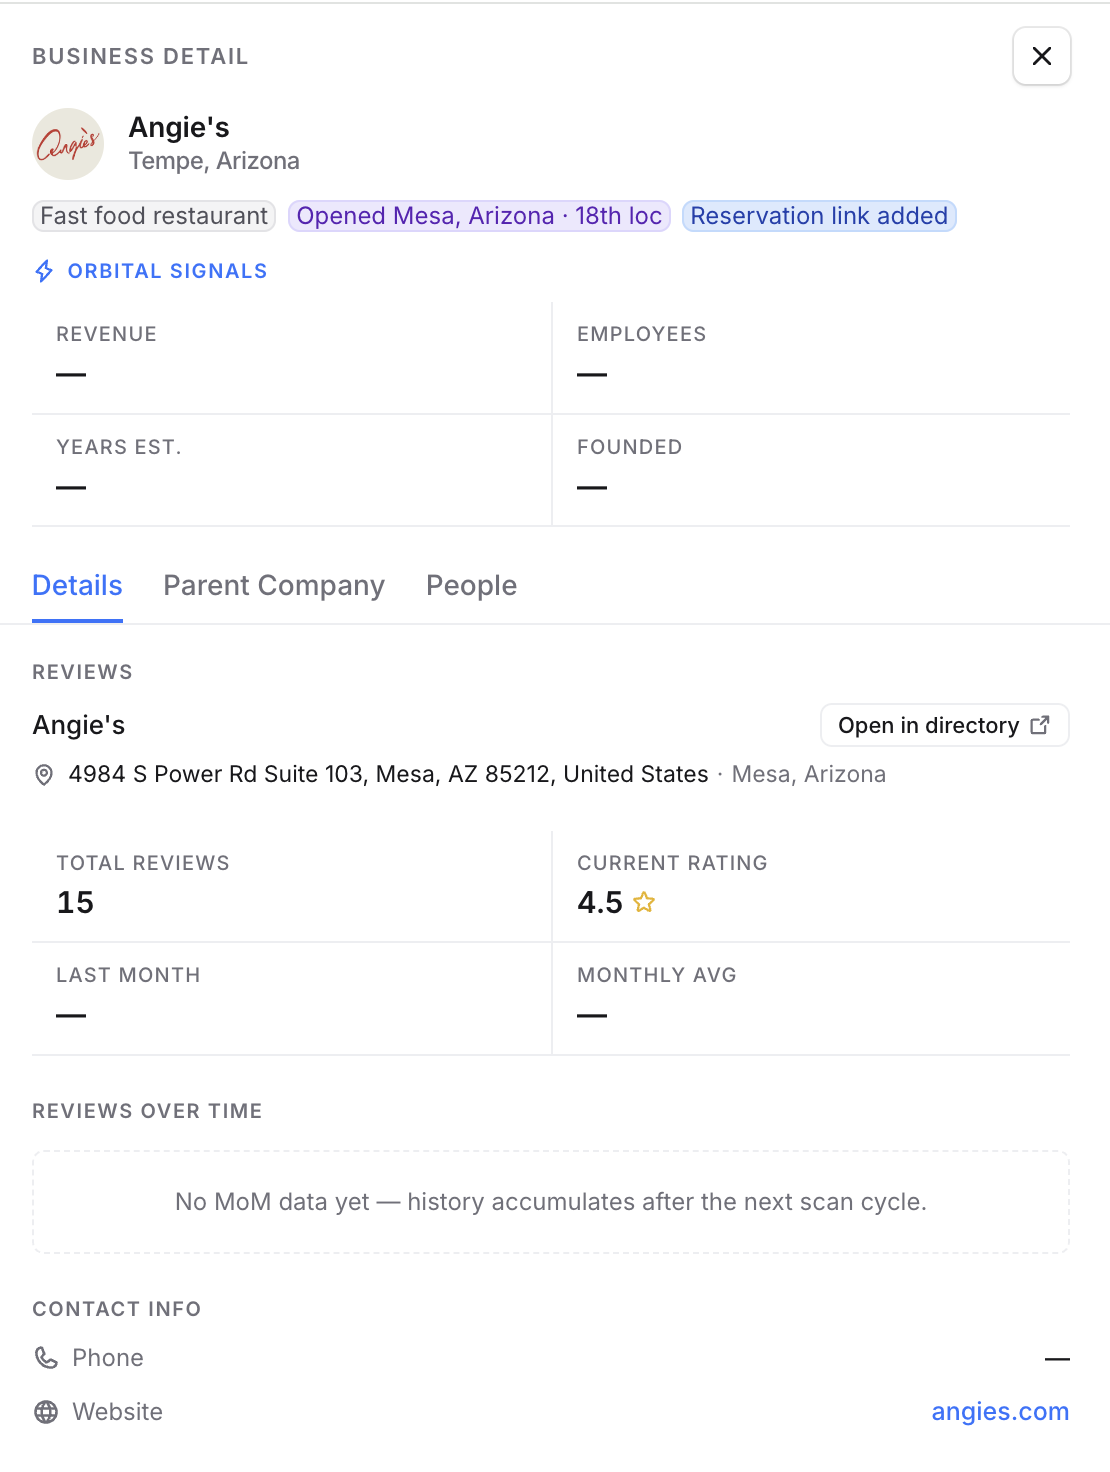Click the No MoM data placeholder box

[551, 1202]
